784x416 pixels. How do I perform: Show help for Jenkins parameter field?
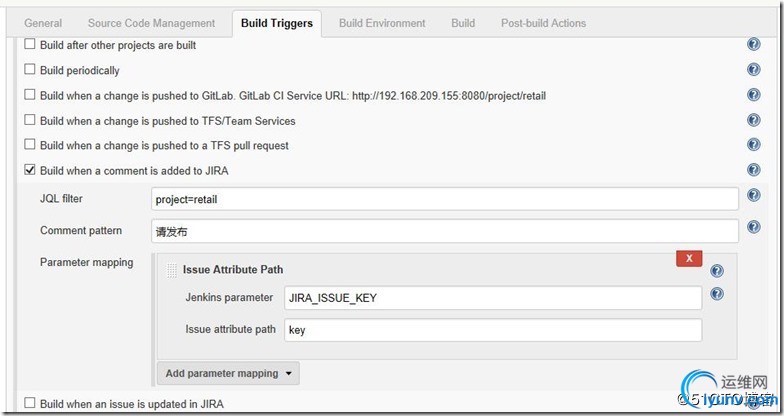click(x=717, y=294)
